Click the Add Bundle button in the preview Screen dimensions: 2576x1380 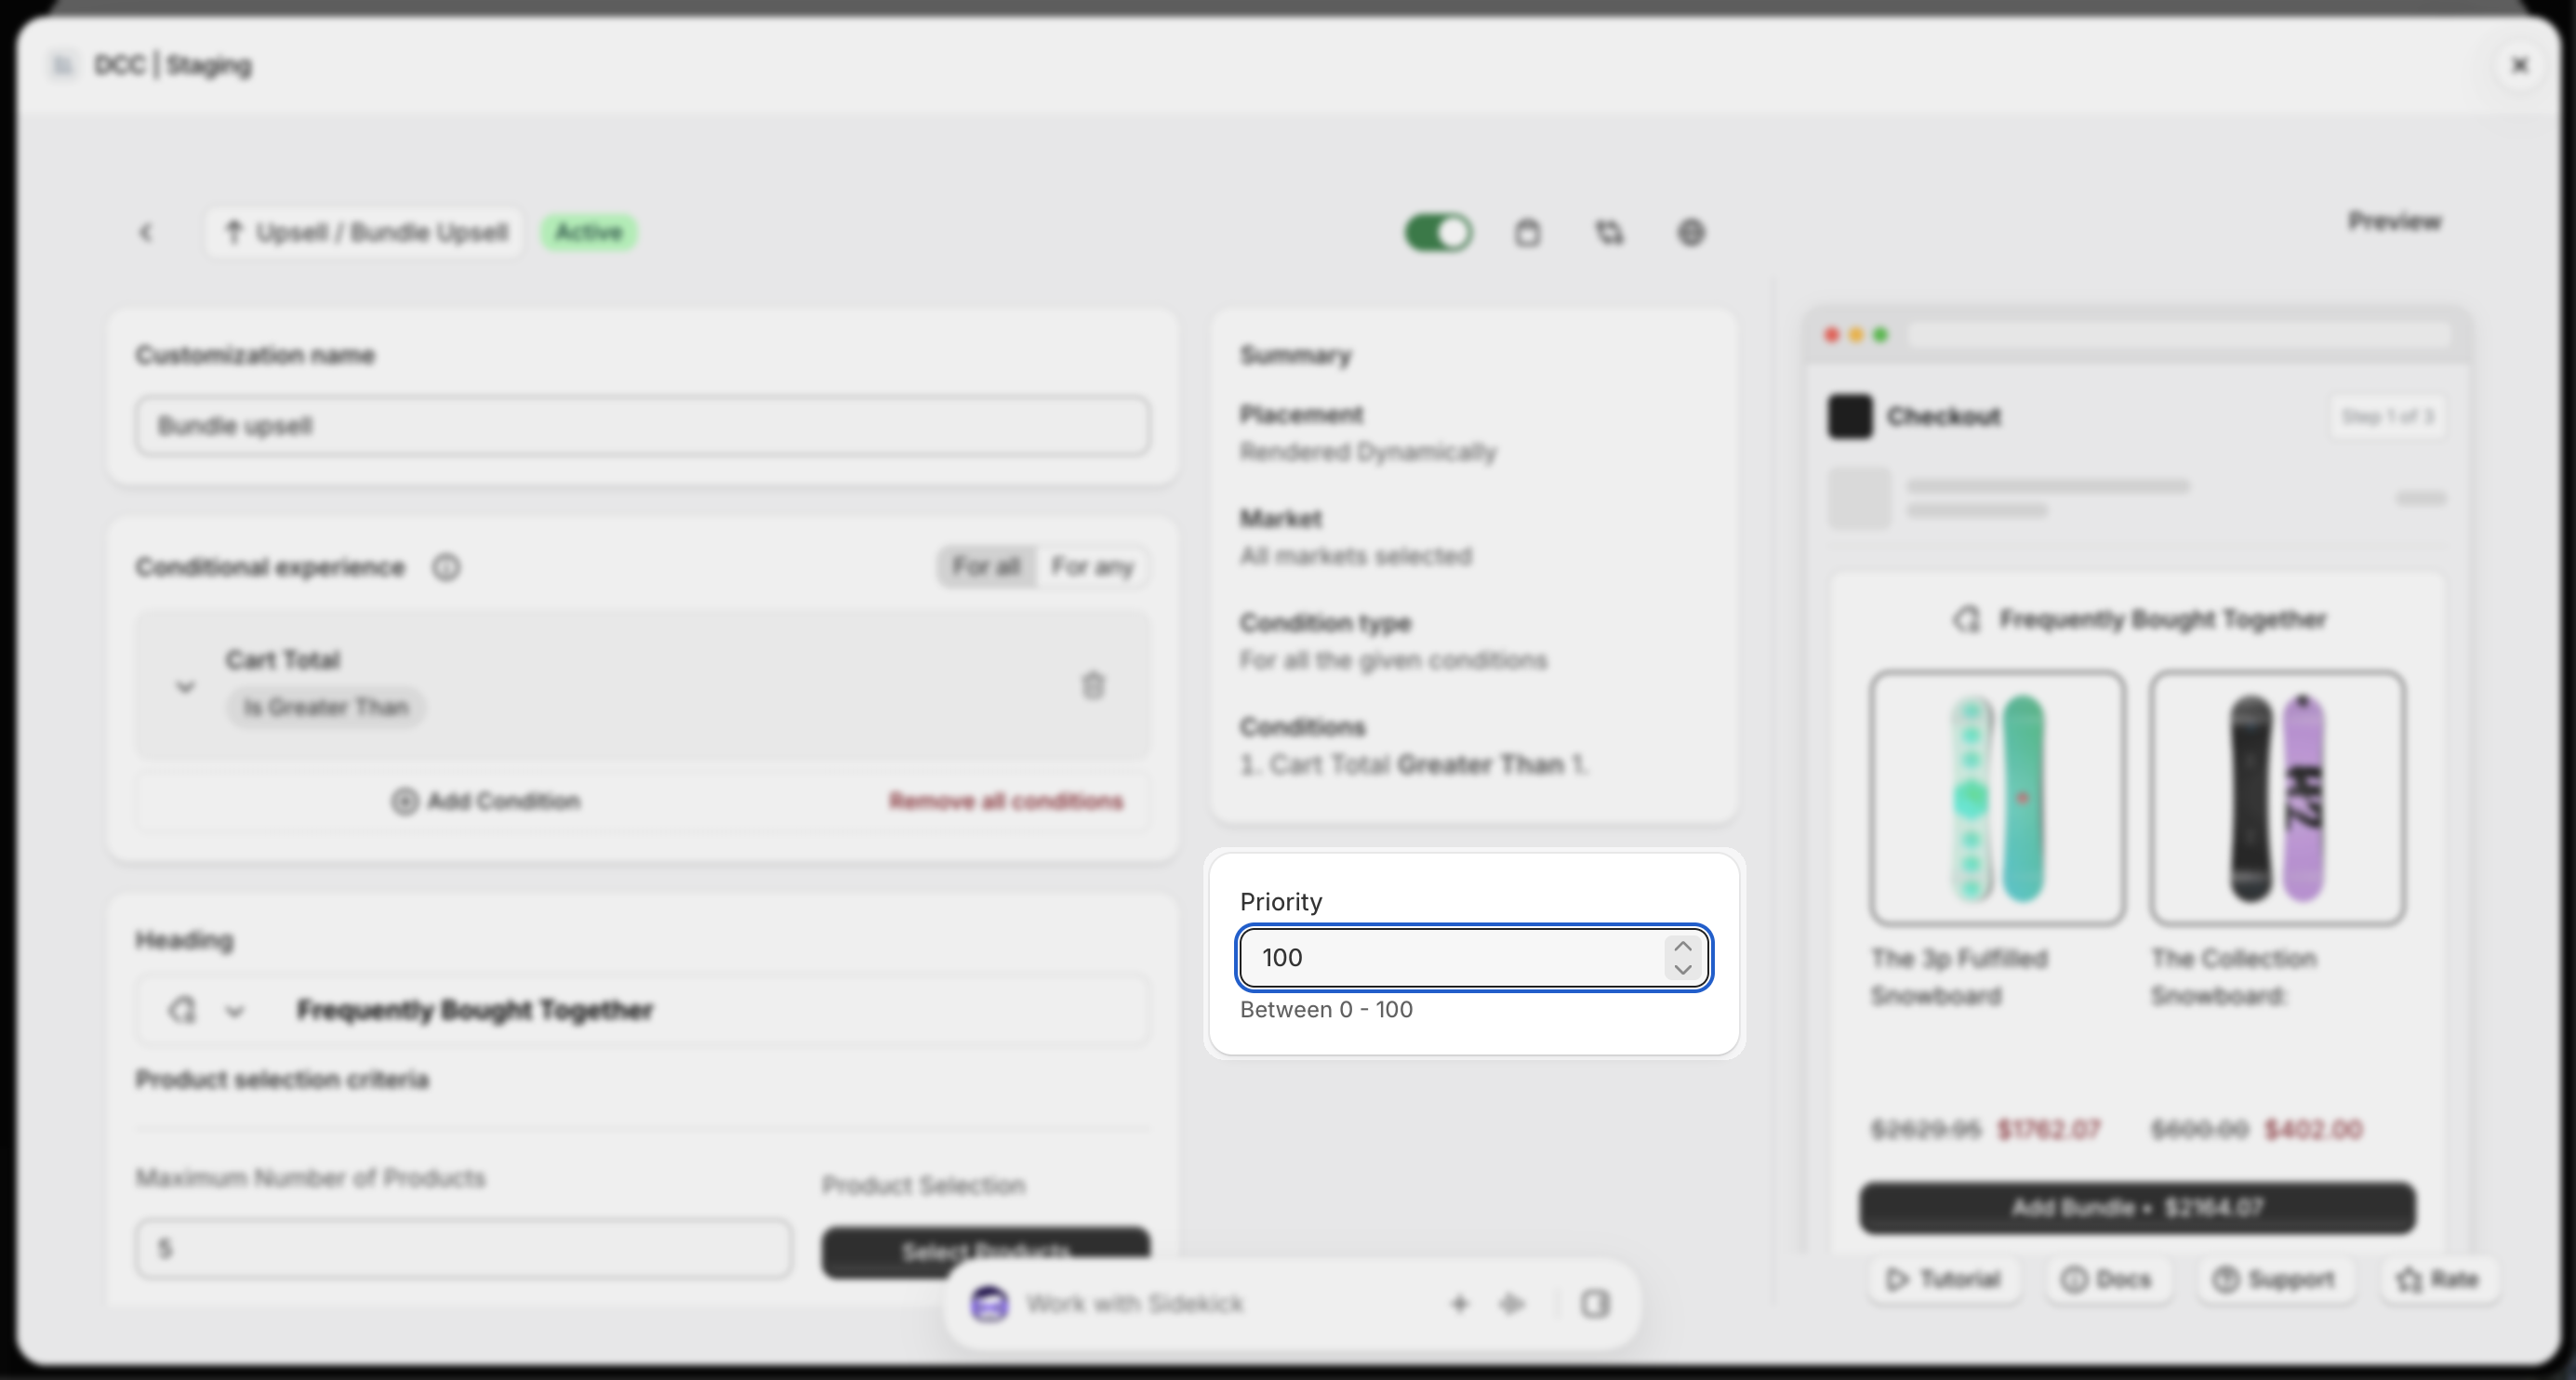point(2137,1208)
